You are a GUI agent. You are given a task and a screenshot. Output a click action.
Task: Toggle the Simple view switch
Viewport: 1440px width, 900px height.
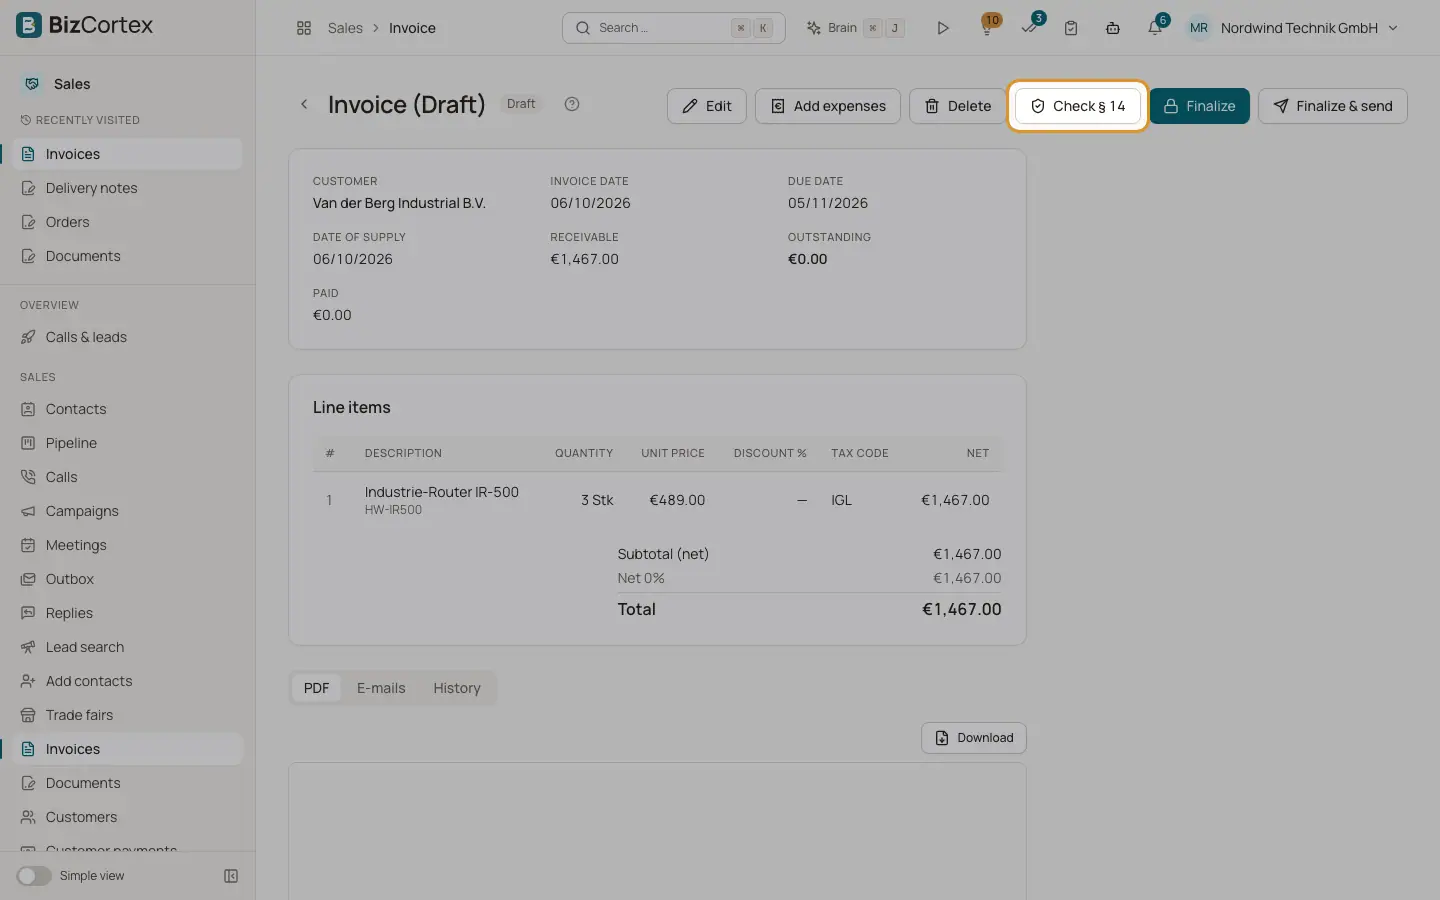(34, 876)
